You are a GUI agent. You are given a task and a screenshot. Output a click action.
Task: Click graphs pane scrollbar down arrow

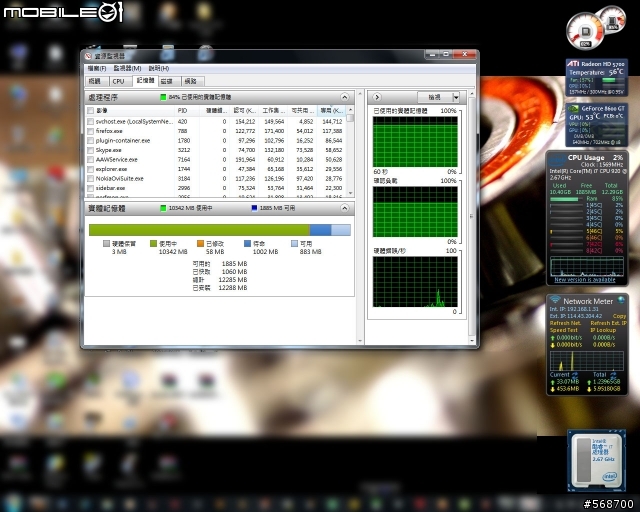pos(472,340)
